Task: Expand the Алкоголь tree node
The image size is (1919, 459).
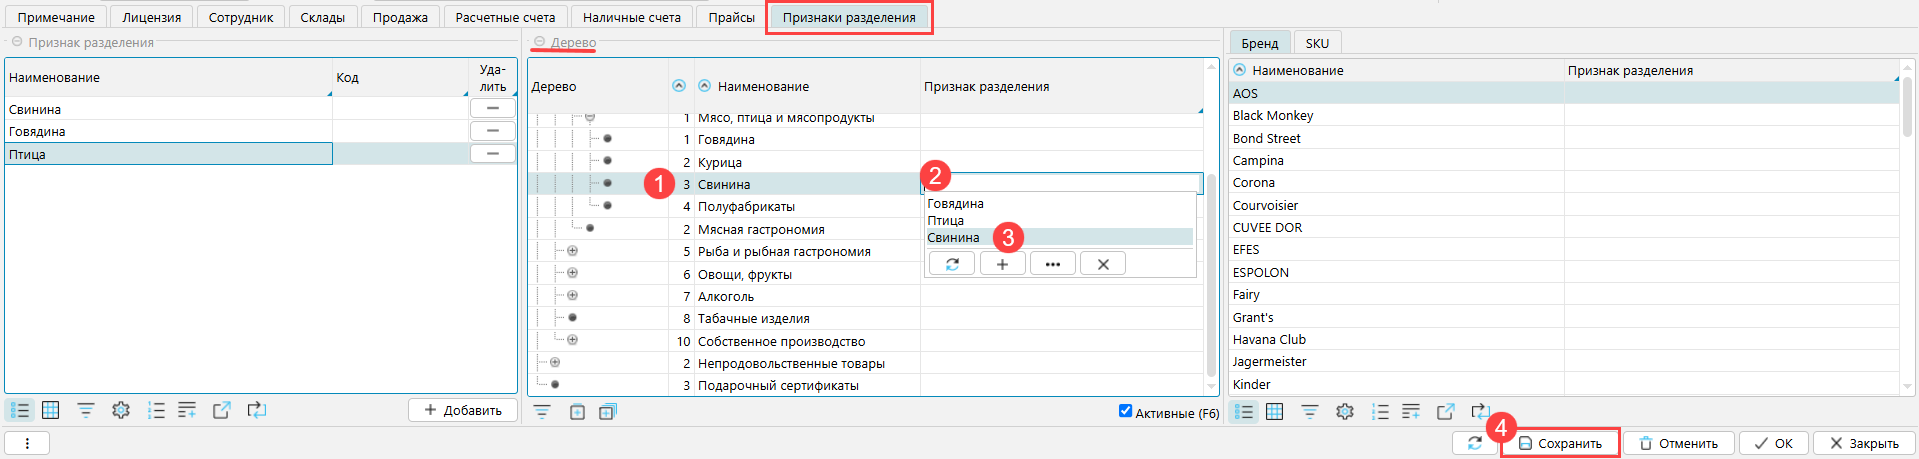Action: tap(572, 296)
